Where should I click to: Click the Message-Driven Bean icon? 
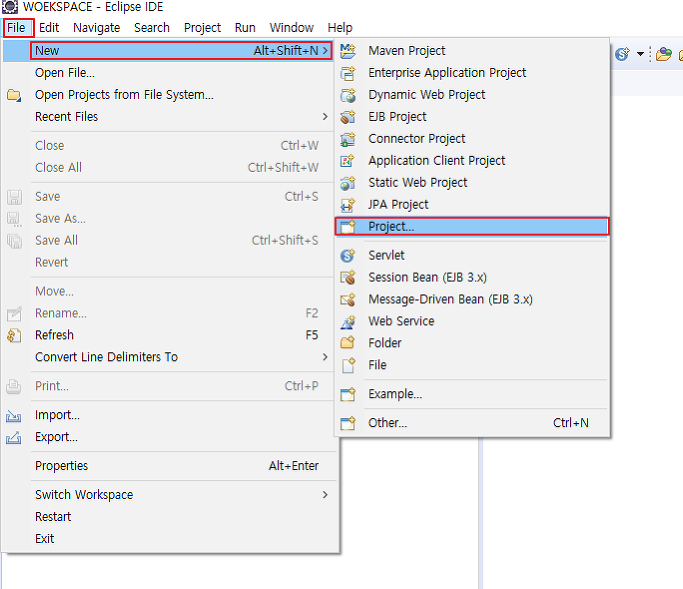point(348,299)
